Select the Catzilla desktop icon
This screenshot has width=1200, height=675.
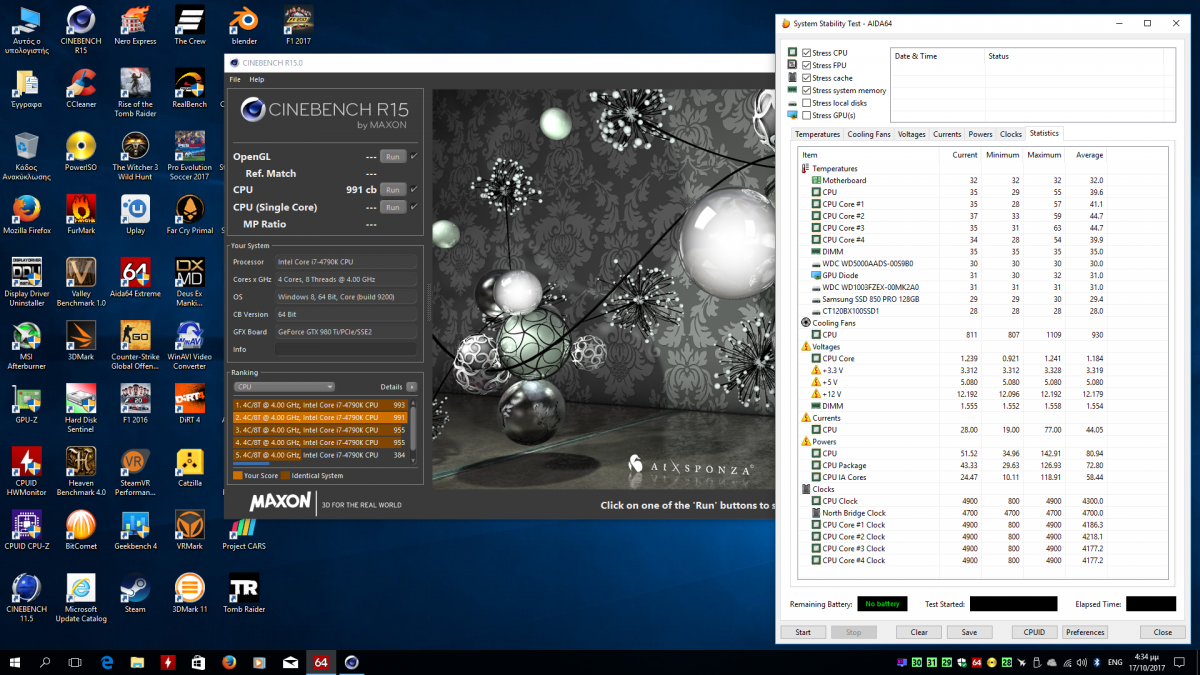coord(190,467)
